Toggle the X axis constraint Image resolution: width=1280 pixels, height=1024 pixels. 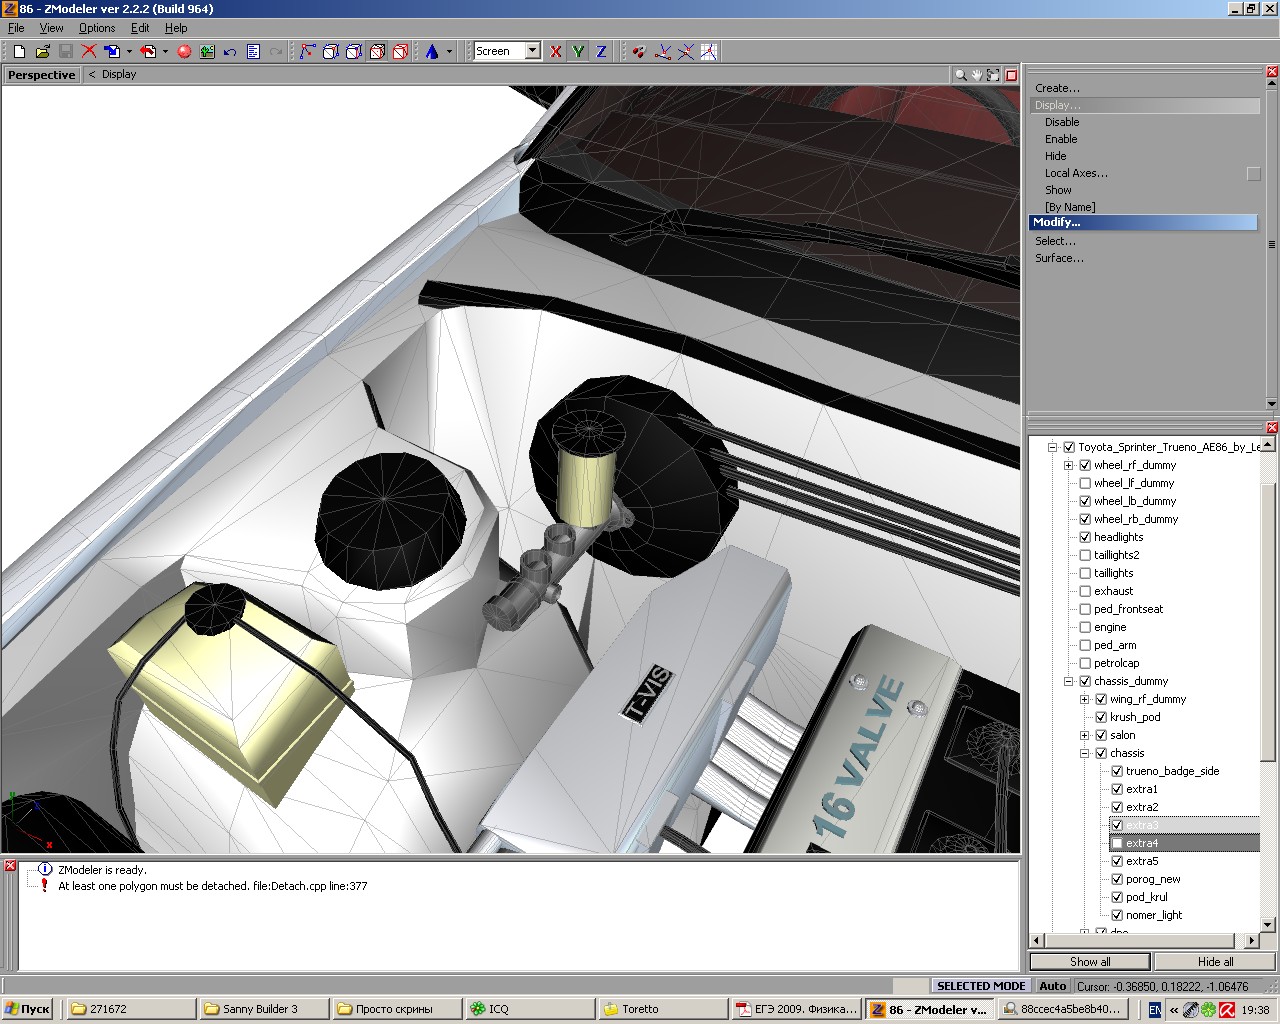[556, 51]
